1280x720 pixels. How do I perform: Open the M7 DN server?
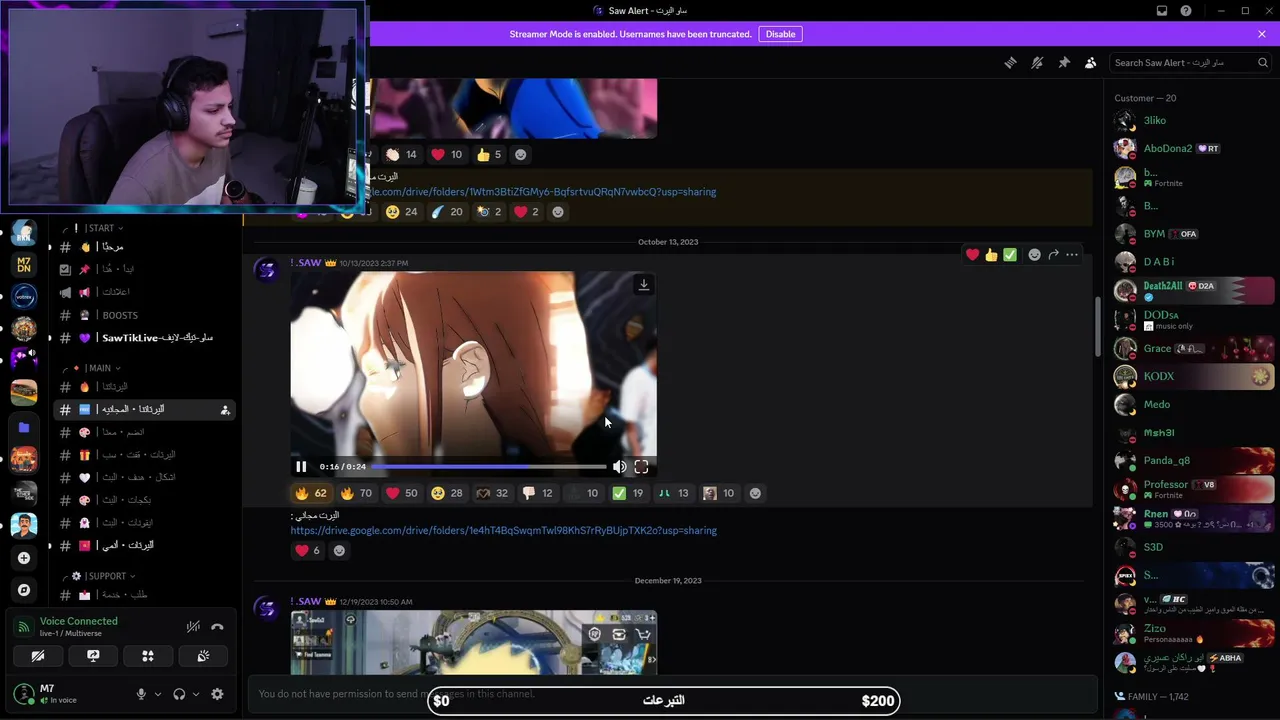click(24, 265)
